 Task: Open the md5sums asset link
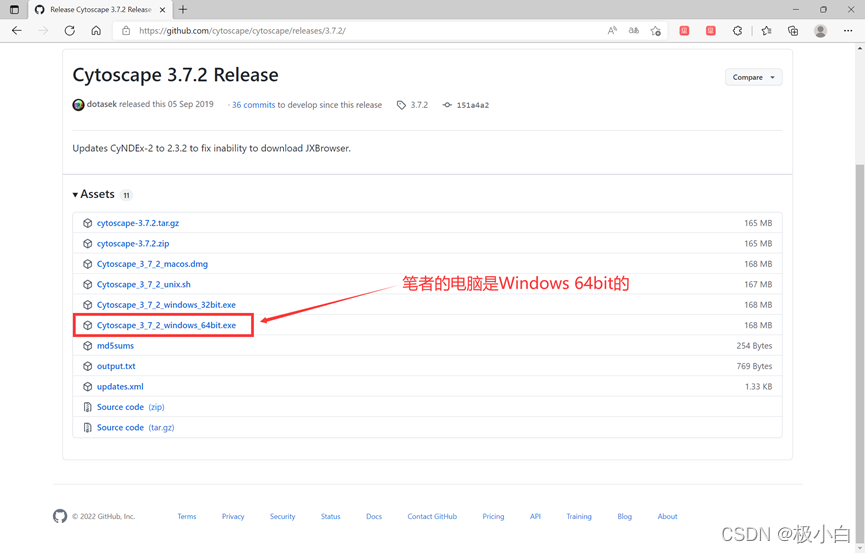pyautogui.click(x=115, y=345)
